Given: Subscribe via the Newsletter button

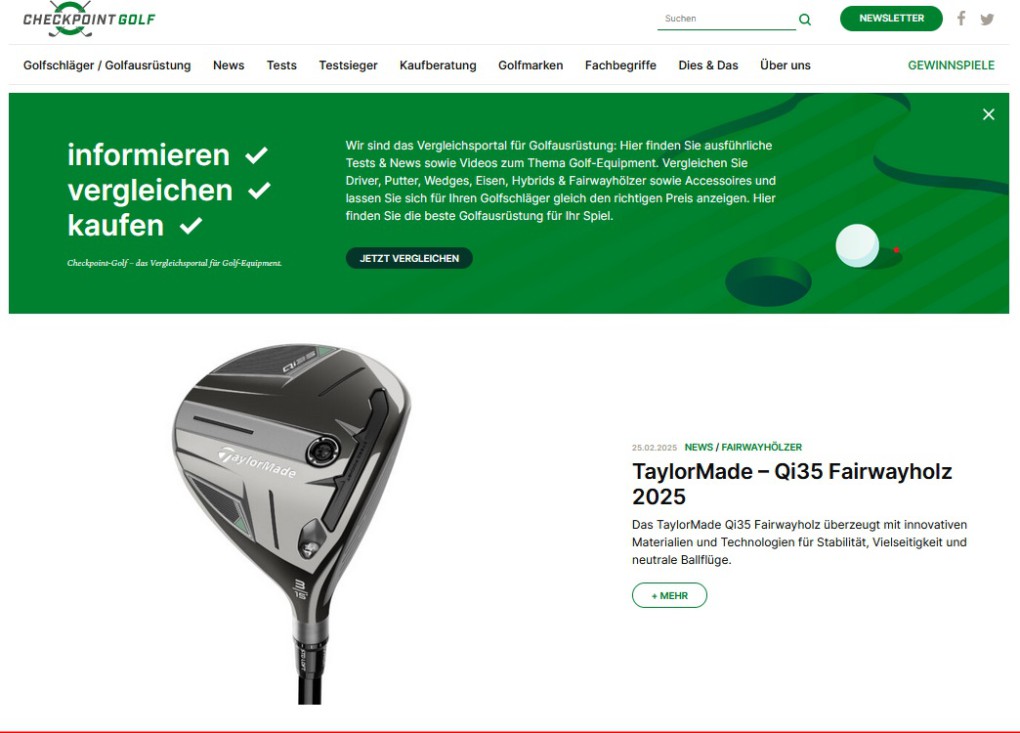Looking at the screenshot, I should [x=891, y=18].
